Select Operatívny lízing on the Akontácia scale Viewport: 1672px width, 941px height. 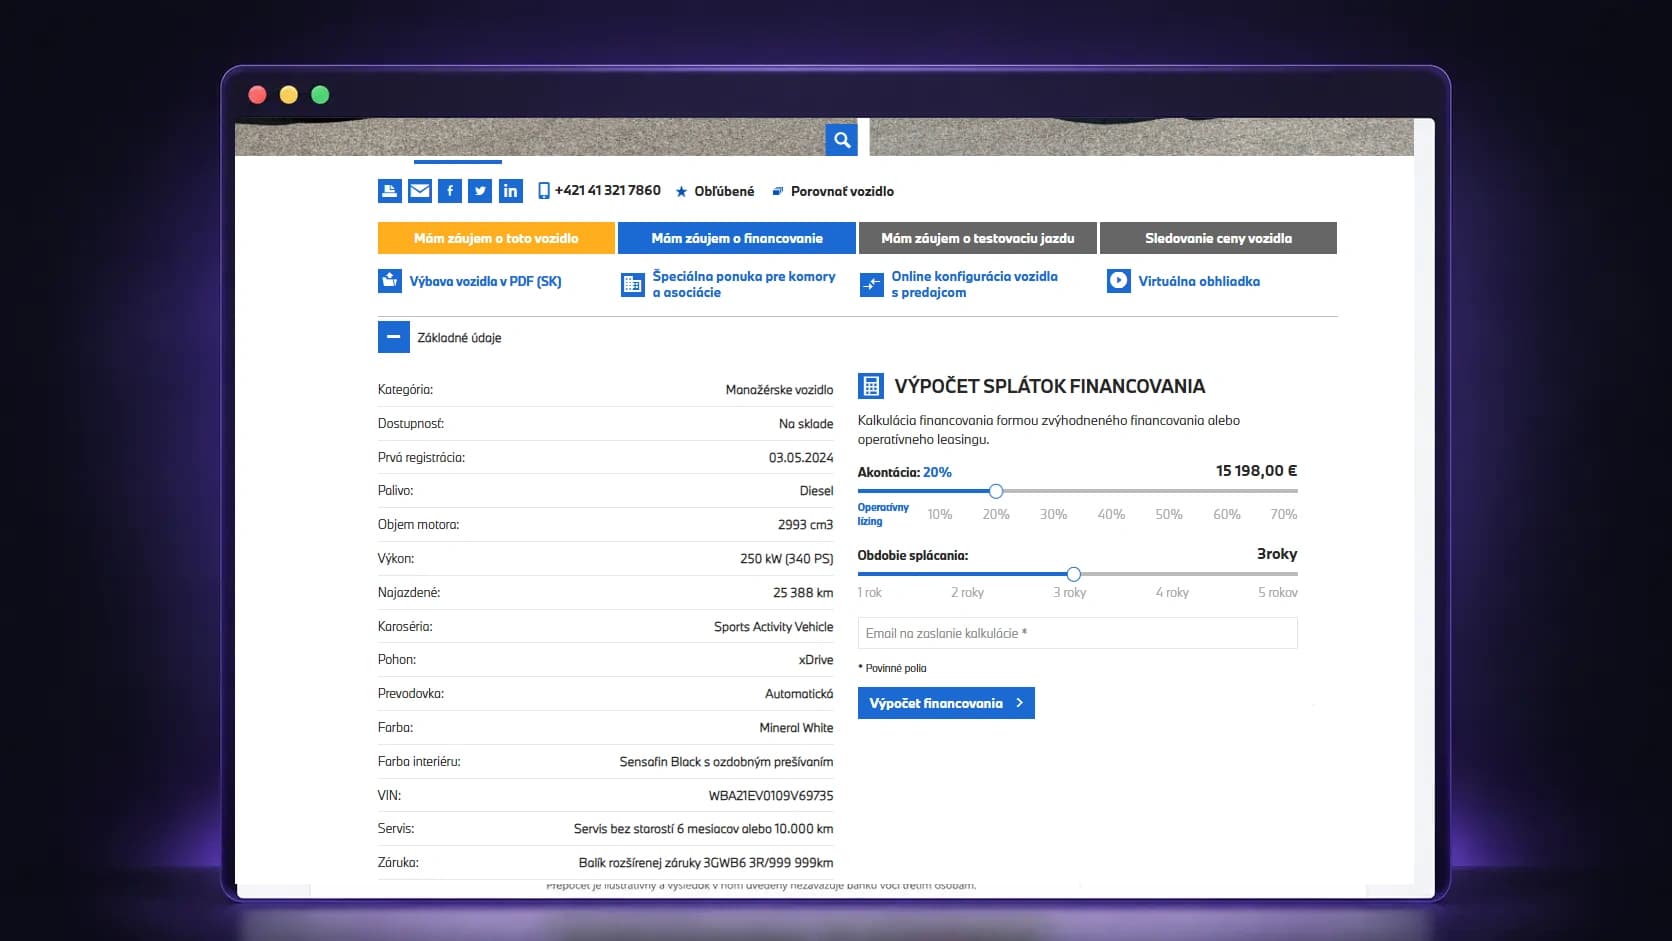tap(883, 514)
